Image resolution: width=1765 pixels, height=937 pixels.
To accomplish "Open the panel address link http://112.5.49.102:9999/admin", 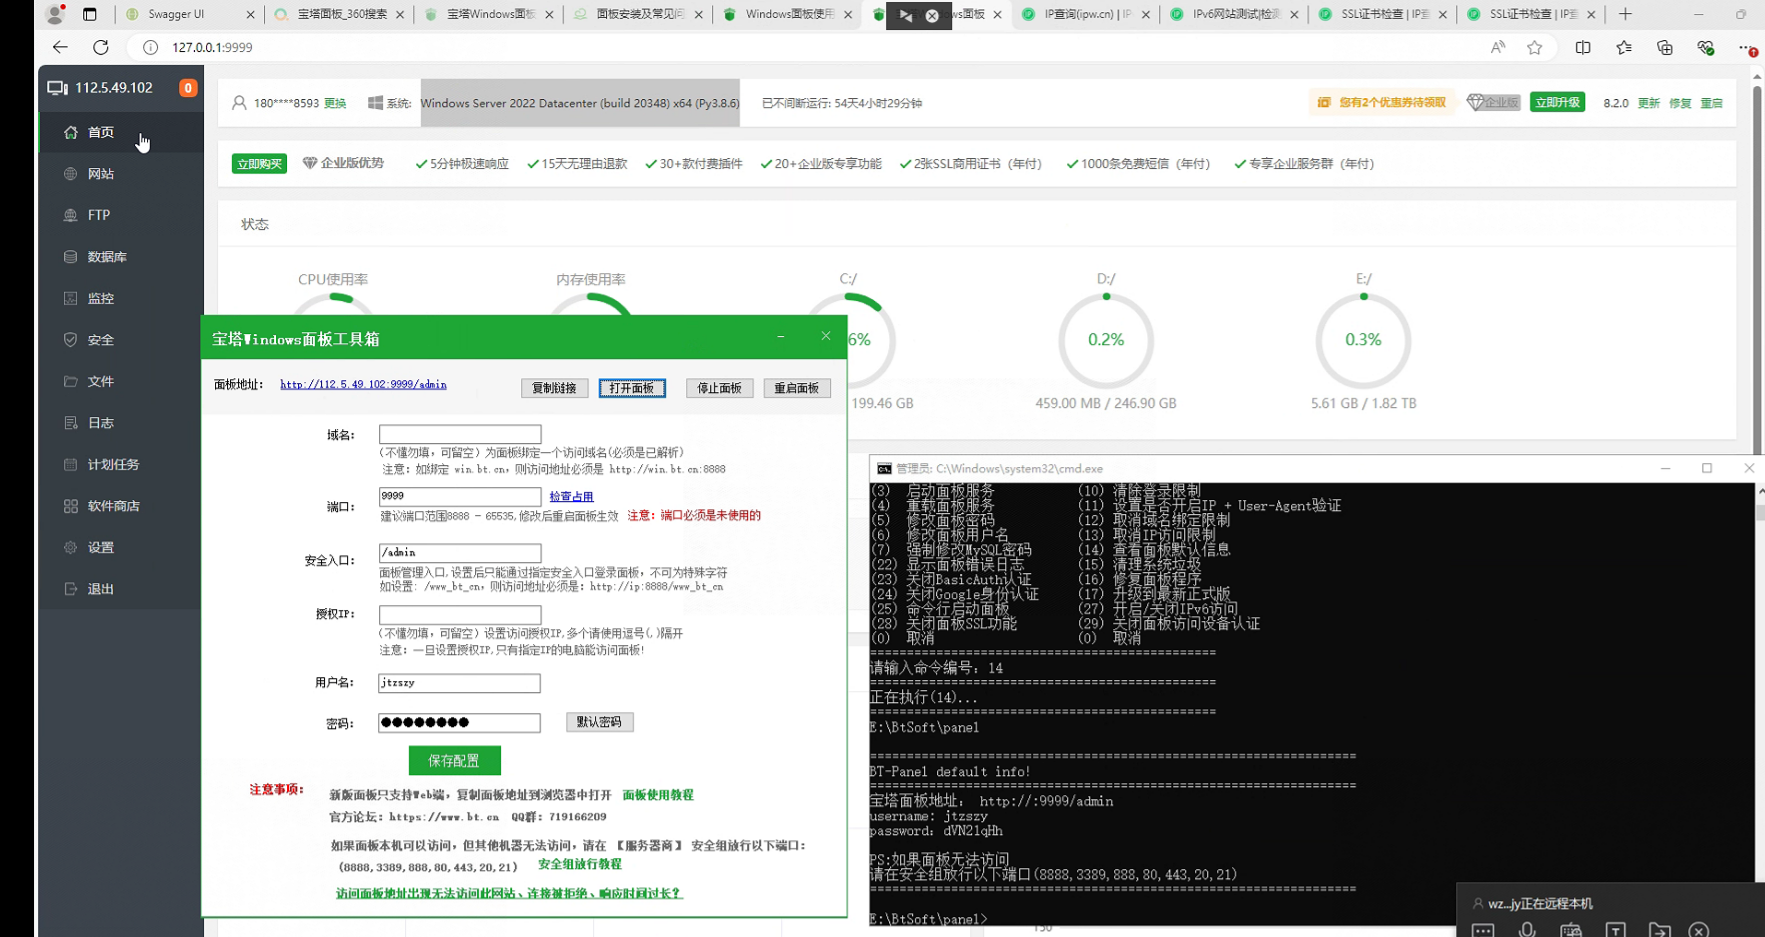I will pos(363,384).
